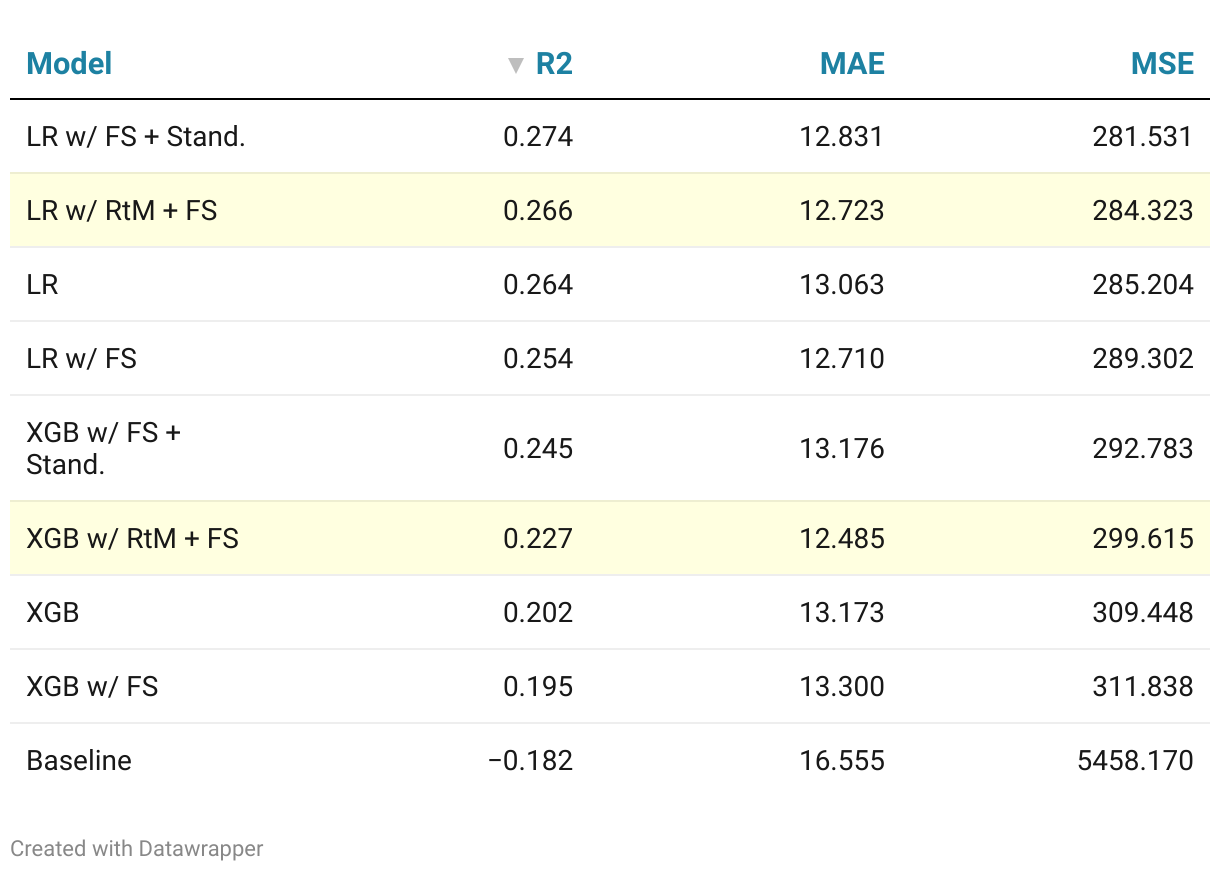Click the MAE value 12.485
The image size is (1220, 872).
click(x=842, y=539)
